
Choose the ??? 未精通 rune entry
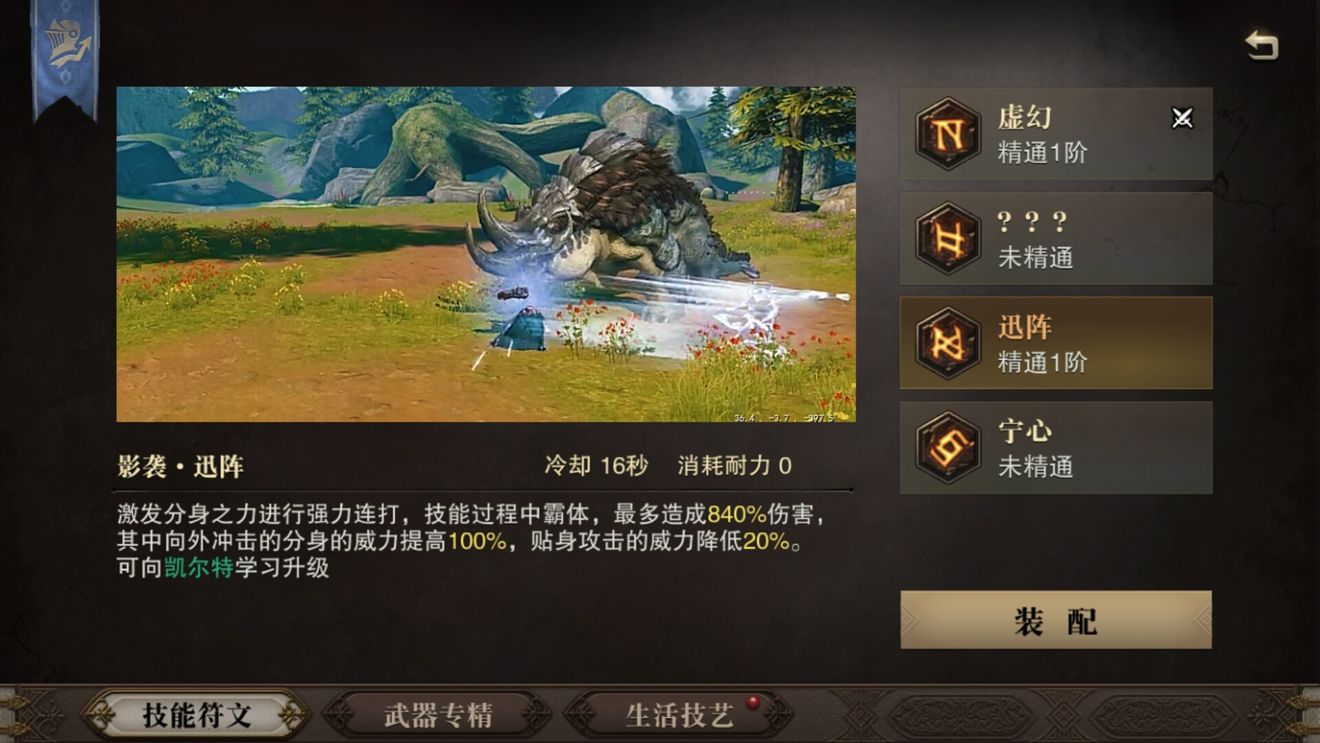click(x=1056, y=238)
